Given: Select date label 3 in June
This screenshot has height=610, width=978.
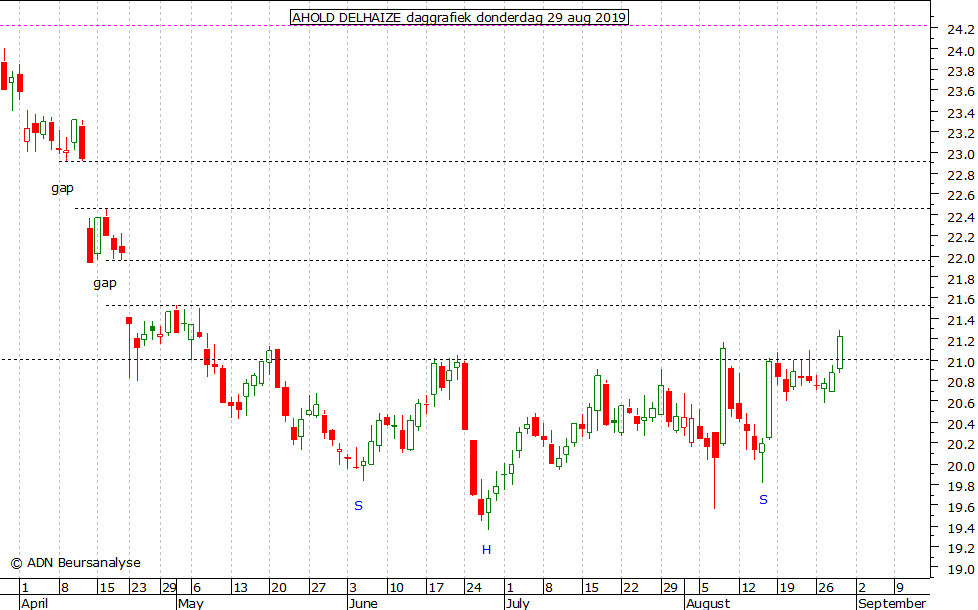Looking at the screenshot, I should point(354,588).
